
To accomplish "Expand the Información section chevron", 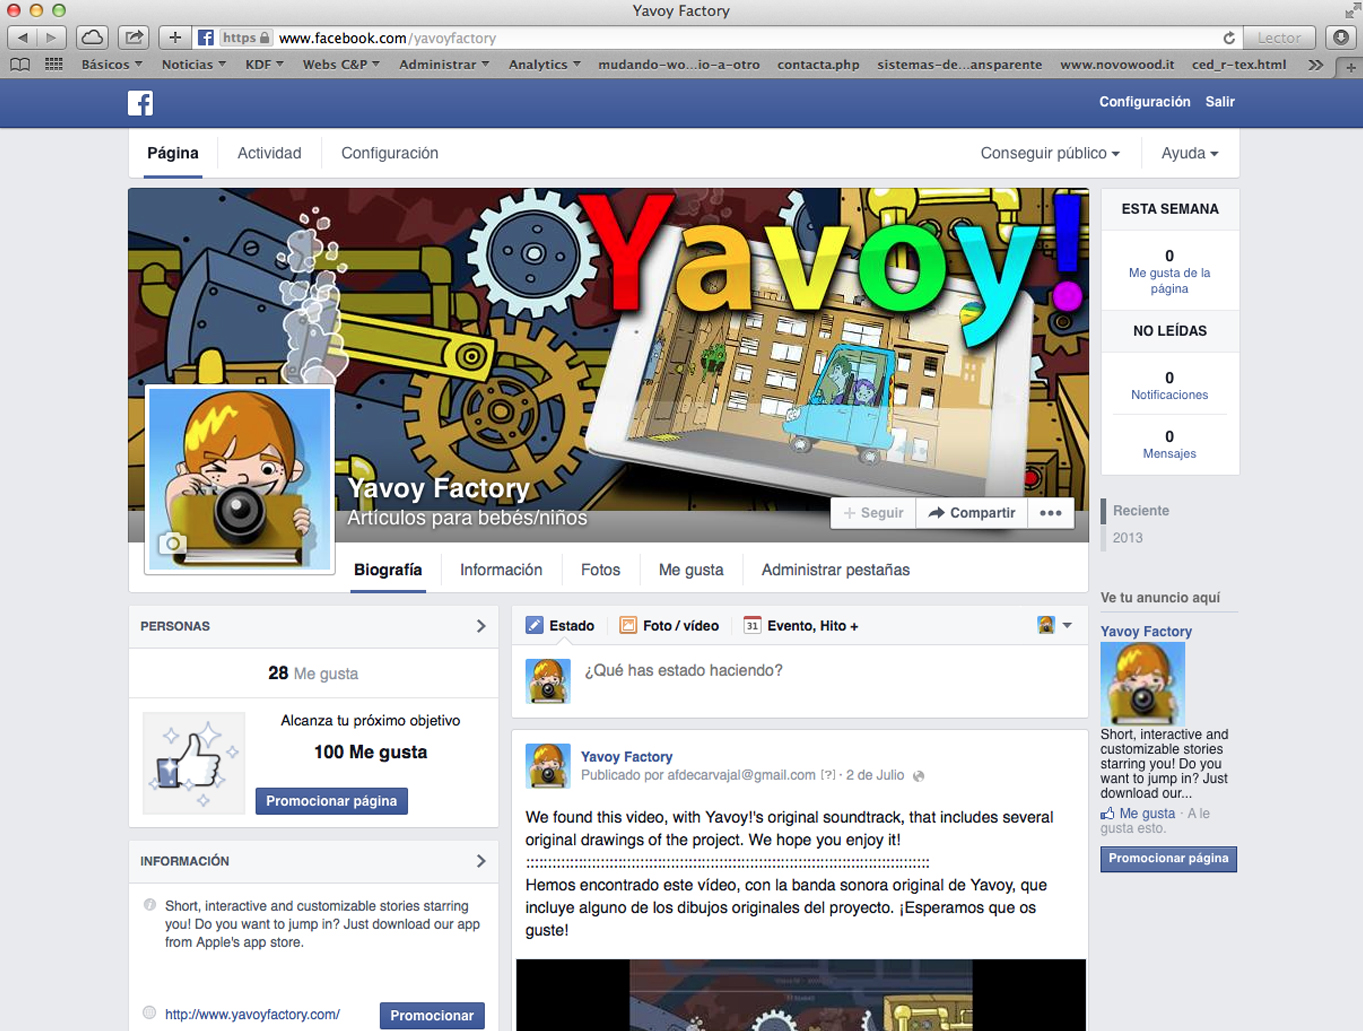I will pos(481,861).
